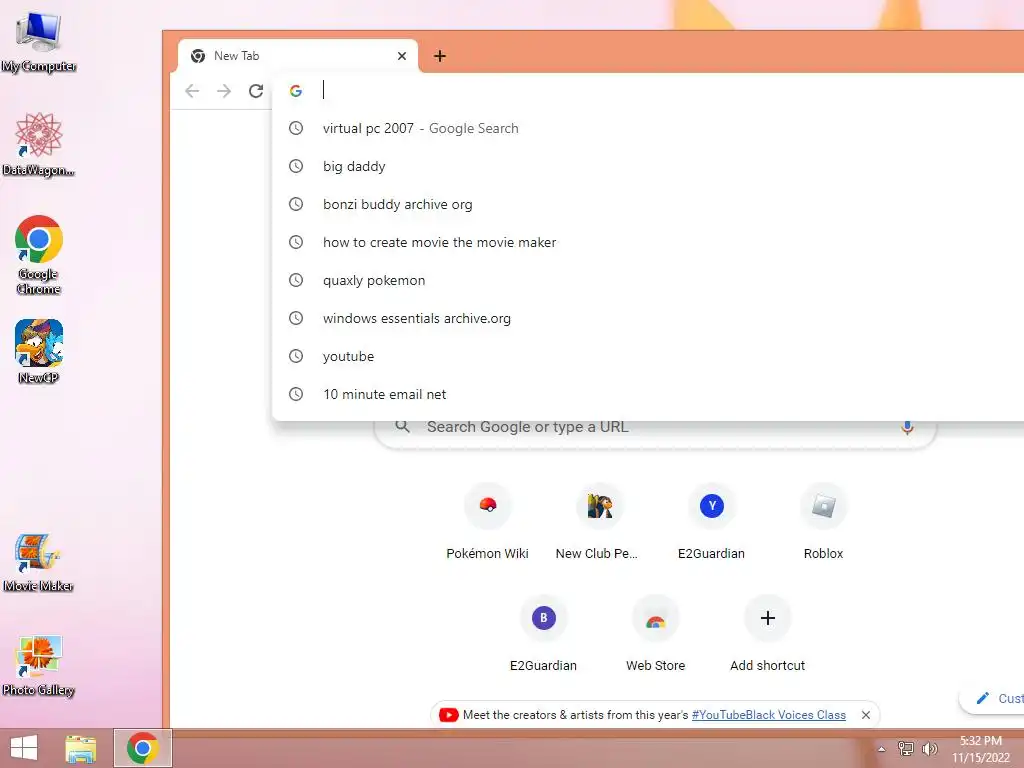Viewport: 1024px width, 768px height.
Task: Click Chrome icon in taskbar
Action: (x=143, y=748)
